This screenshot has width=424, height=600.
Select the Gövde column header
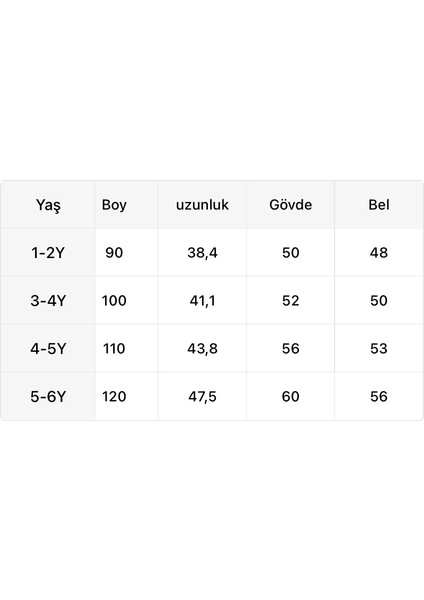tap(290, 205)
